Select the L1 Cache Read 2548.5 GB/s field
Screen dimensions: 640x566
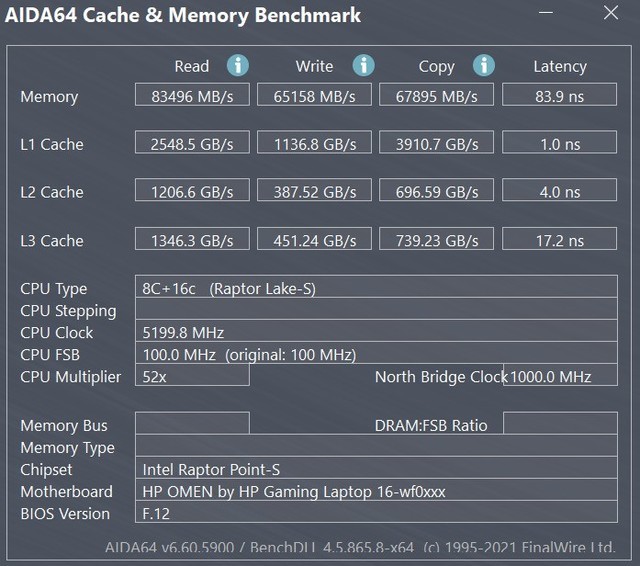tap(192, 144)
